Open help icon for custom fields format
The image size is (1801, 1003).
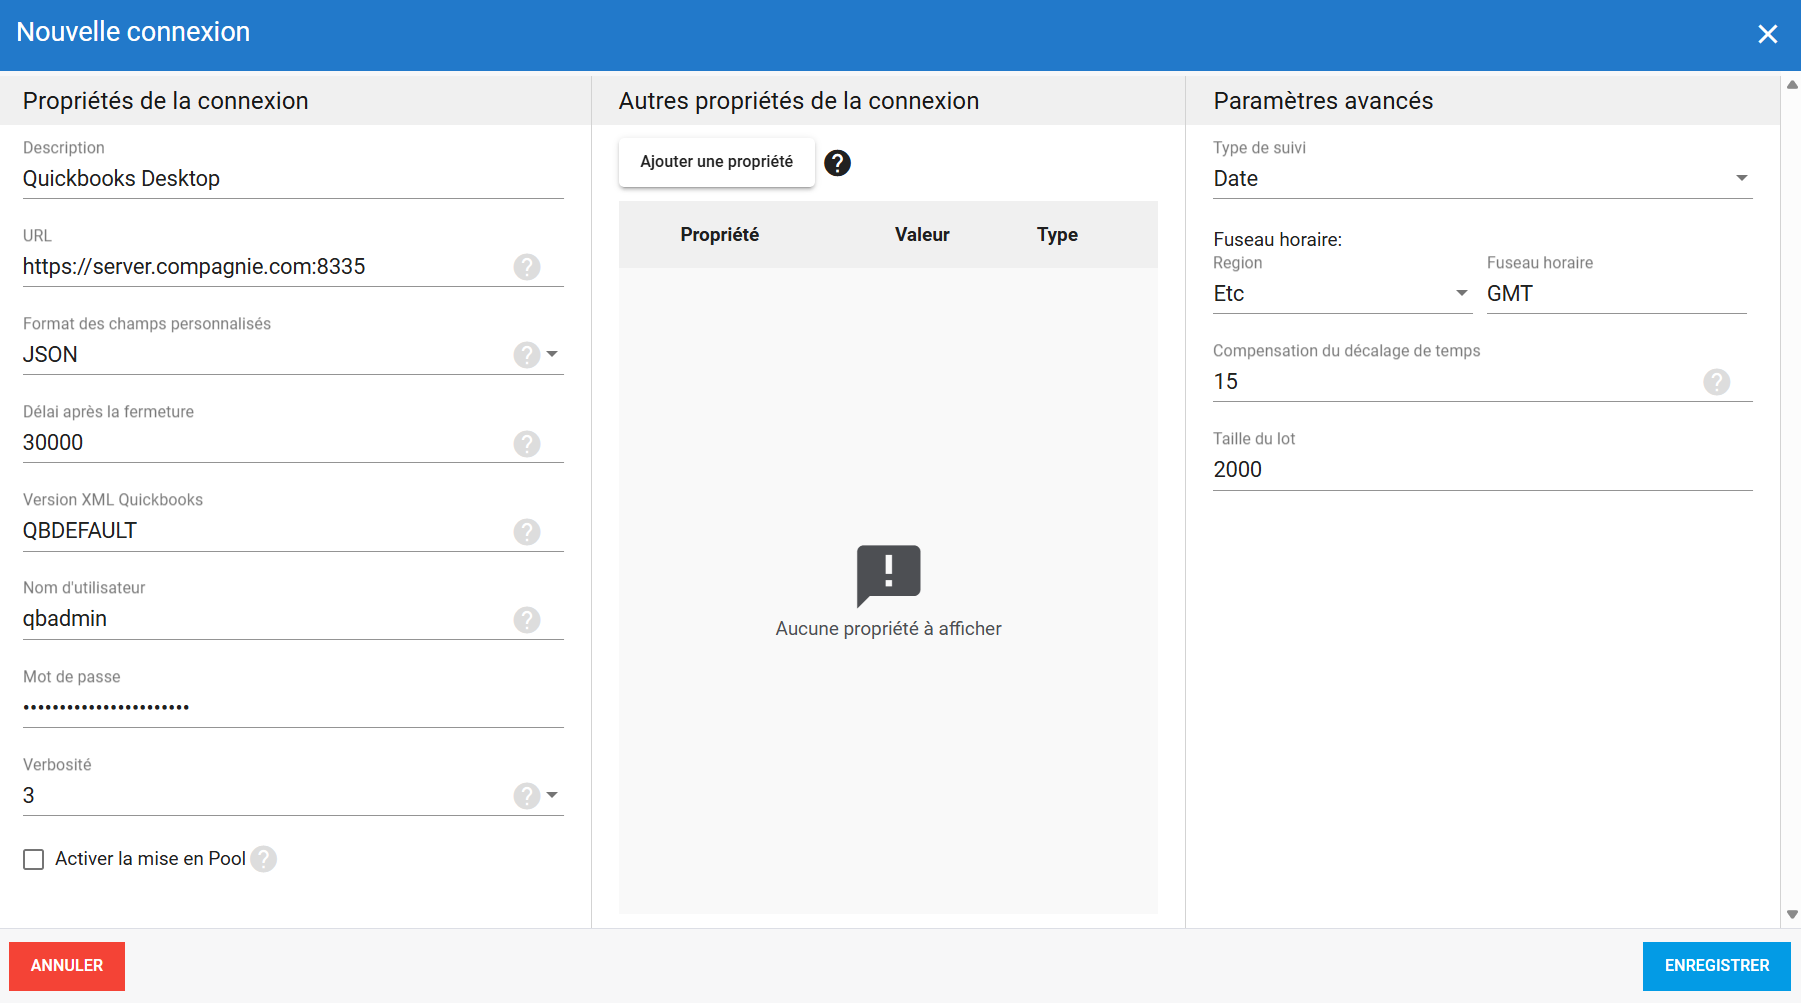click(x=527, y=355)
